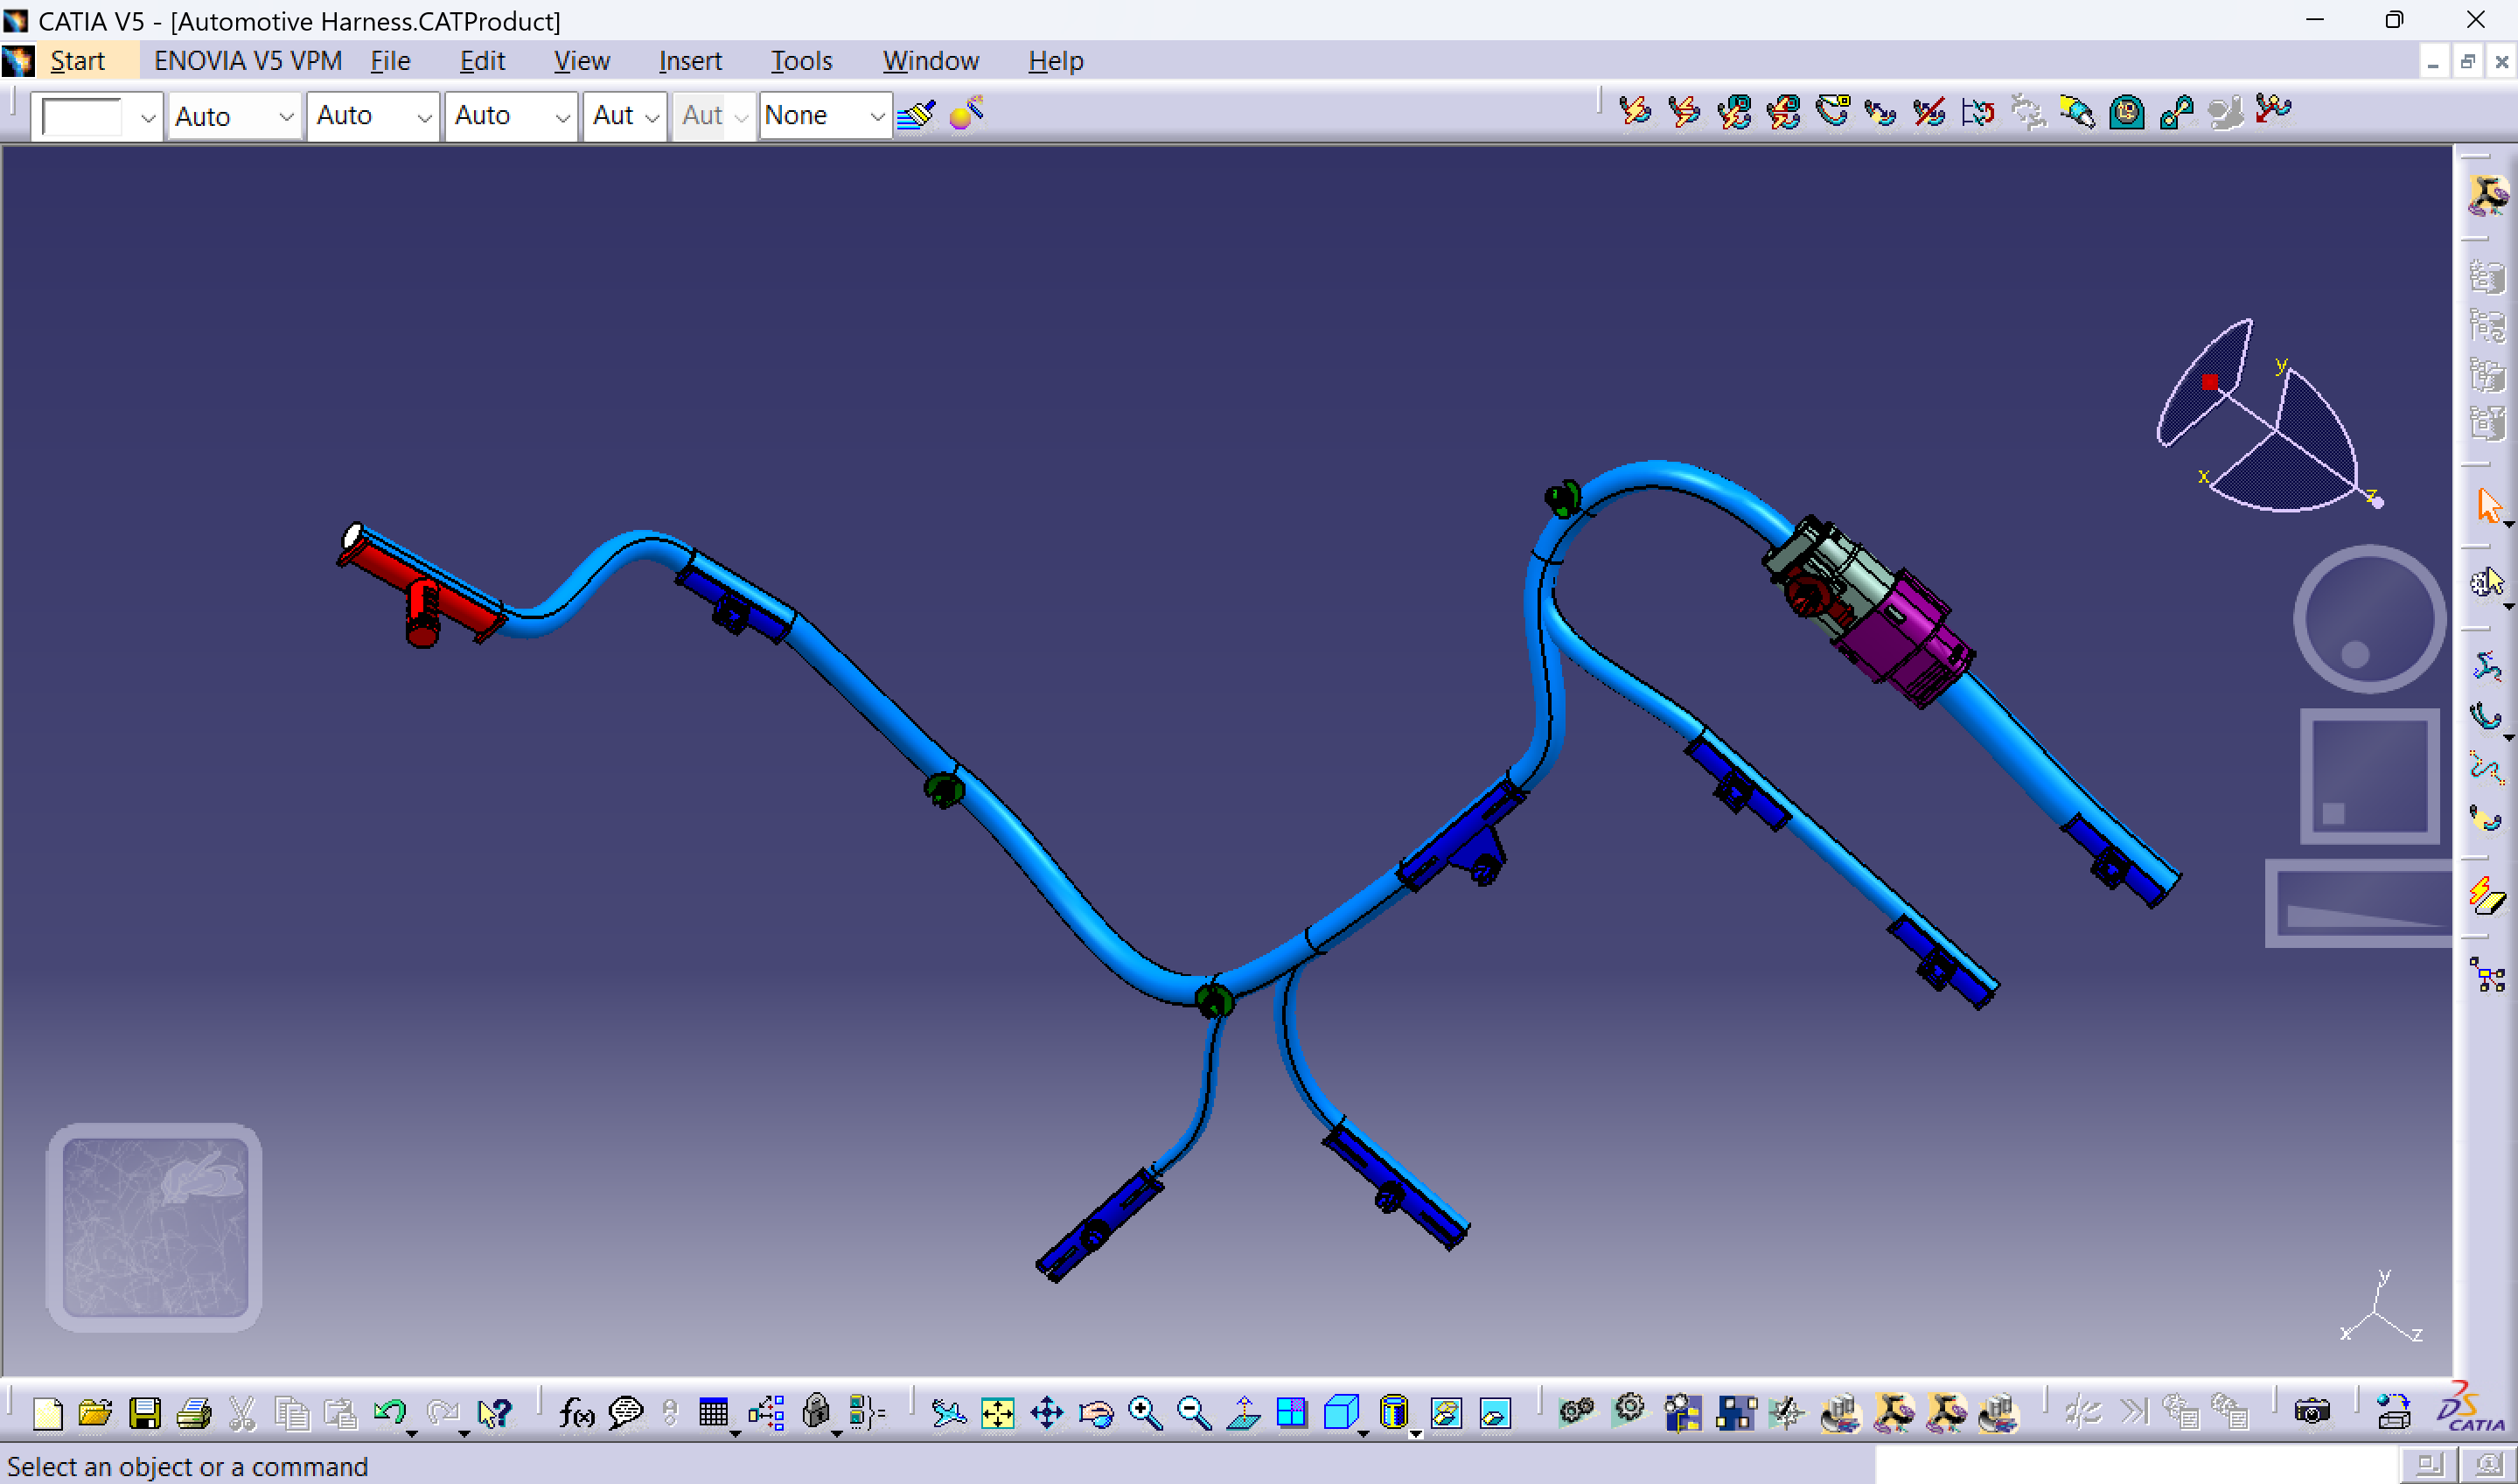Click the Fly mode airplane icon

point(948,1413)
